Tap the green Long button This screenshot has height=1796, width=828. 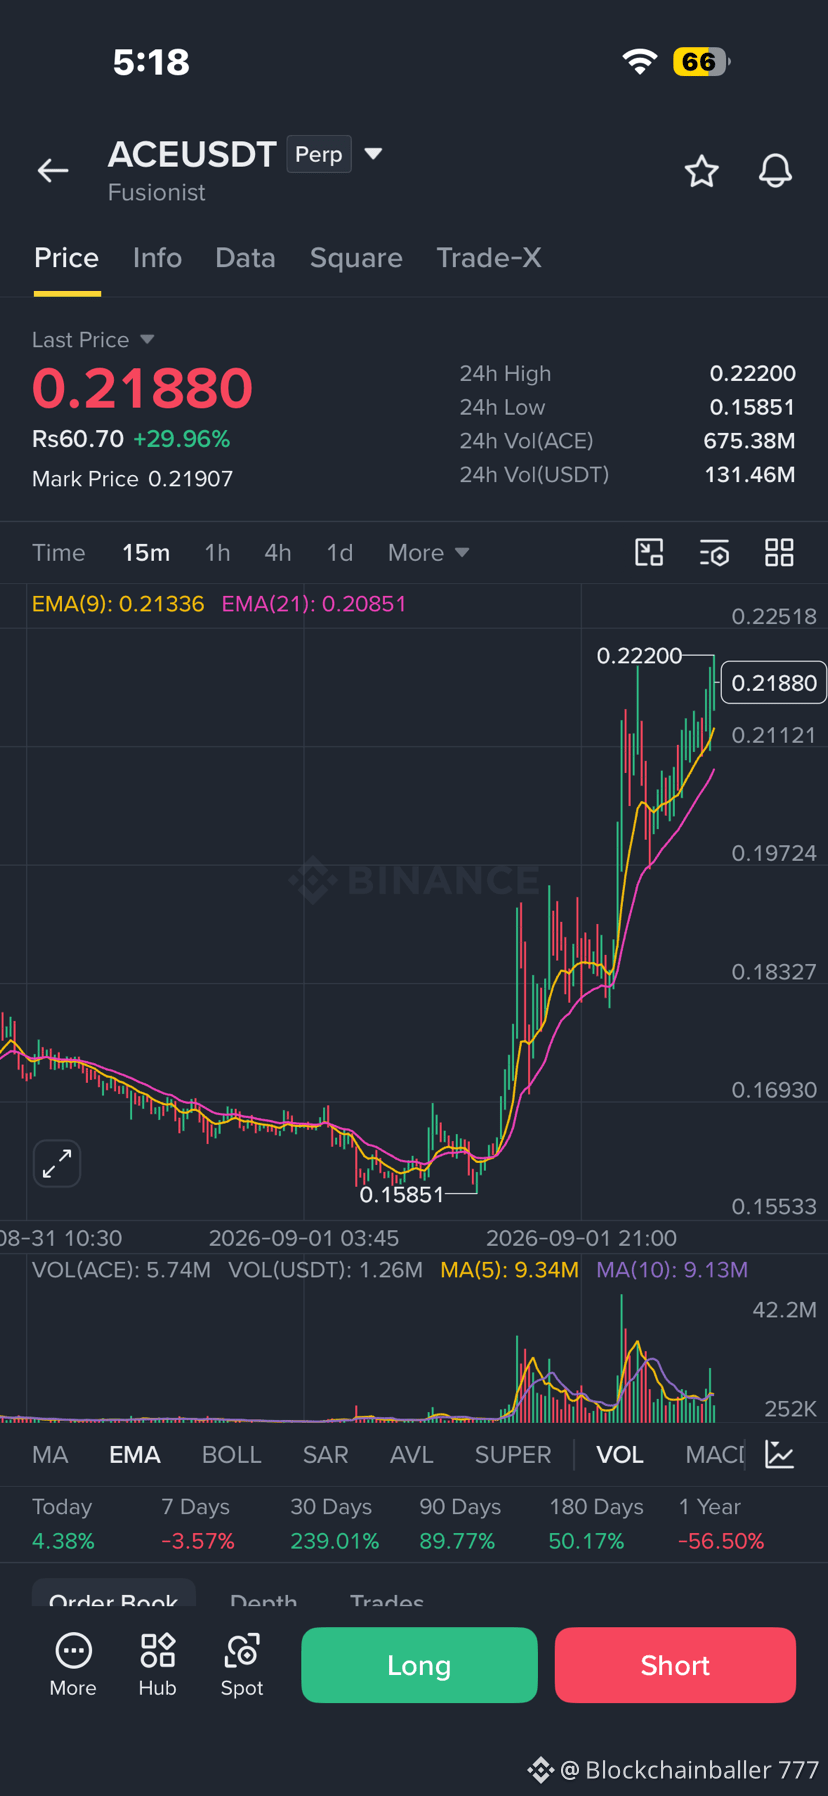click(419, 1665)
